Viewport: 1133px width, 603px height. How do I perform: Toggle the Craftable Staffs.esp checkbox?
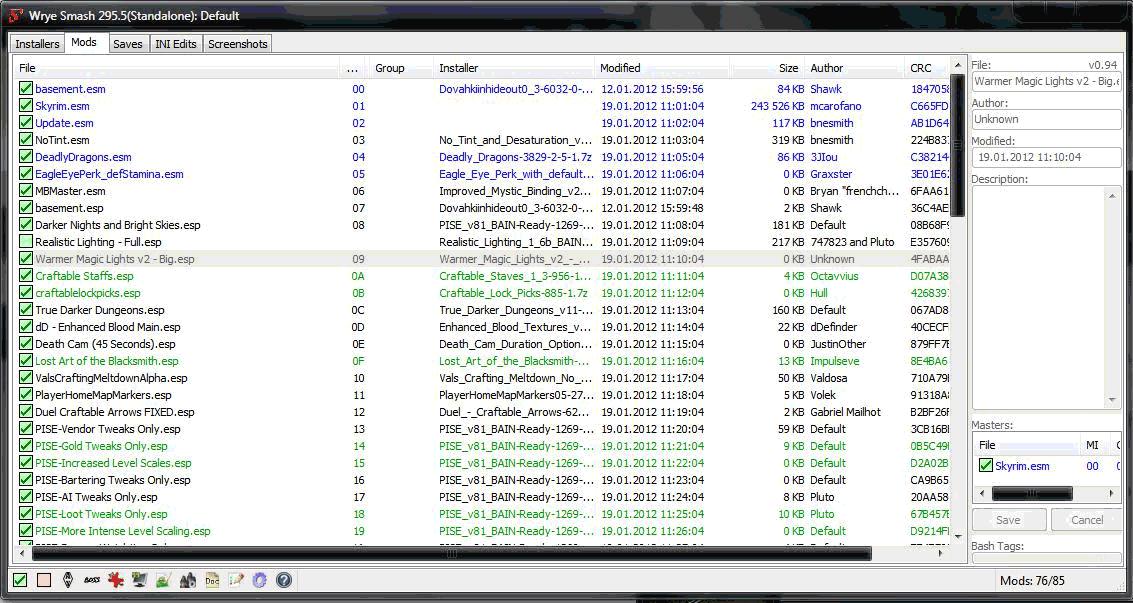(26, 276)
